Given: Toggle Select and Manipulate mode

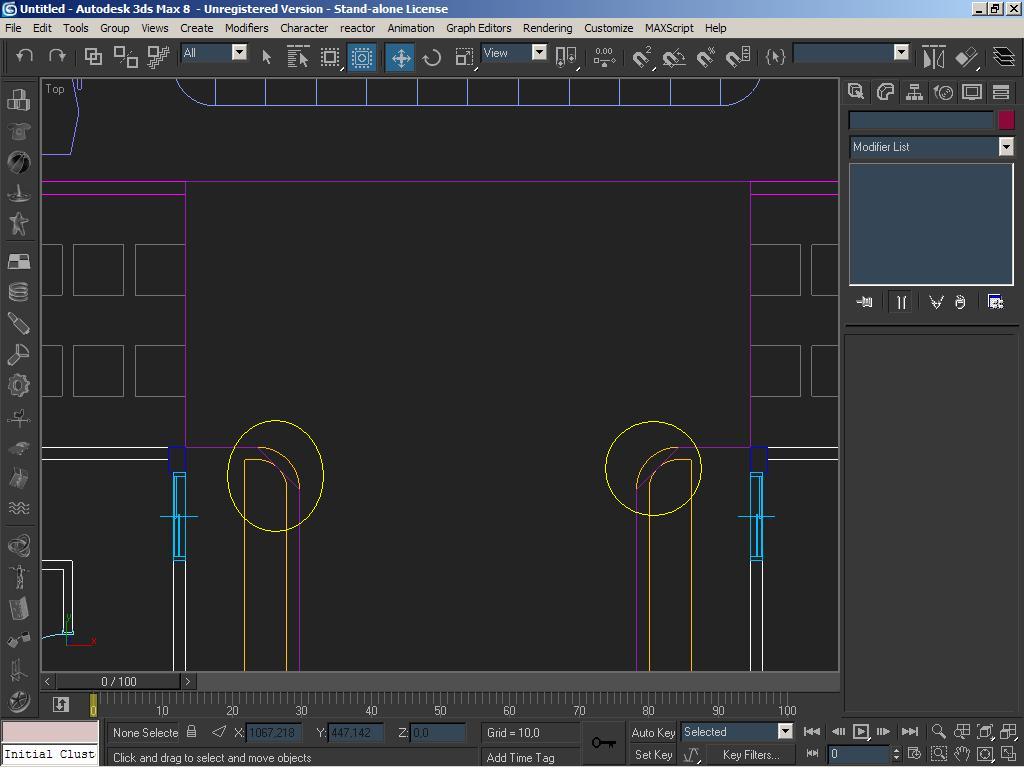Looking at the screenshot, I should point(605,57).
